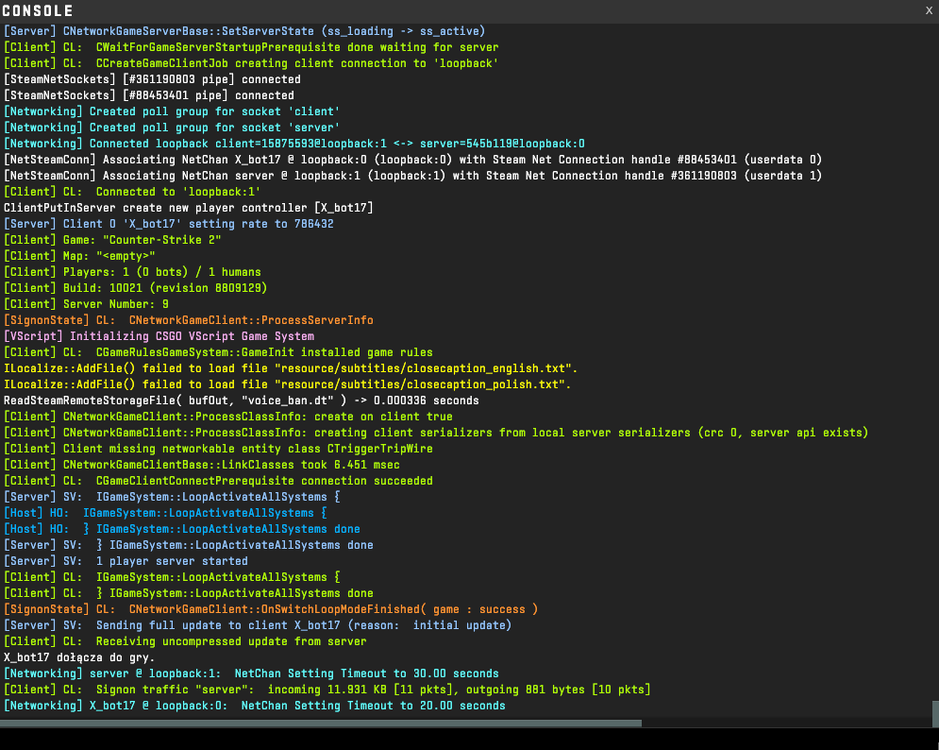Image resolution: width=939 pixels, height=750 pixels.
Task: Select the "X_bot17 dołącza do gry." line
Action: coord(80,658)
